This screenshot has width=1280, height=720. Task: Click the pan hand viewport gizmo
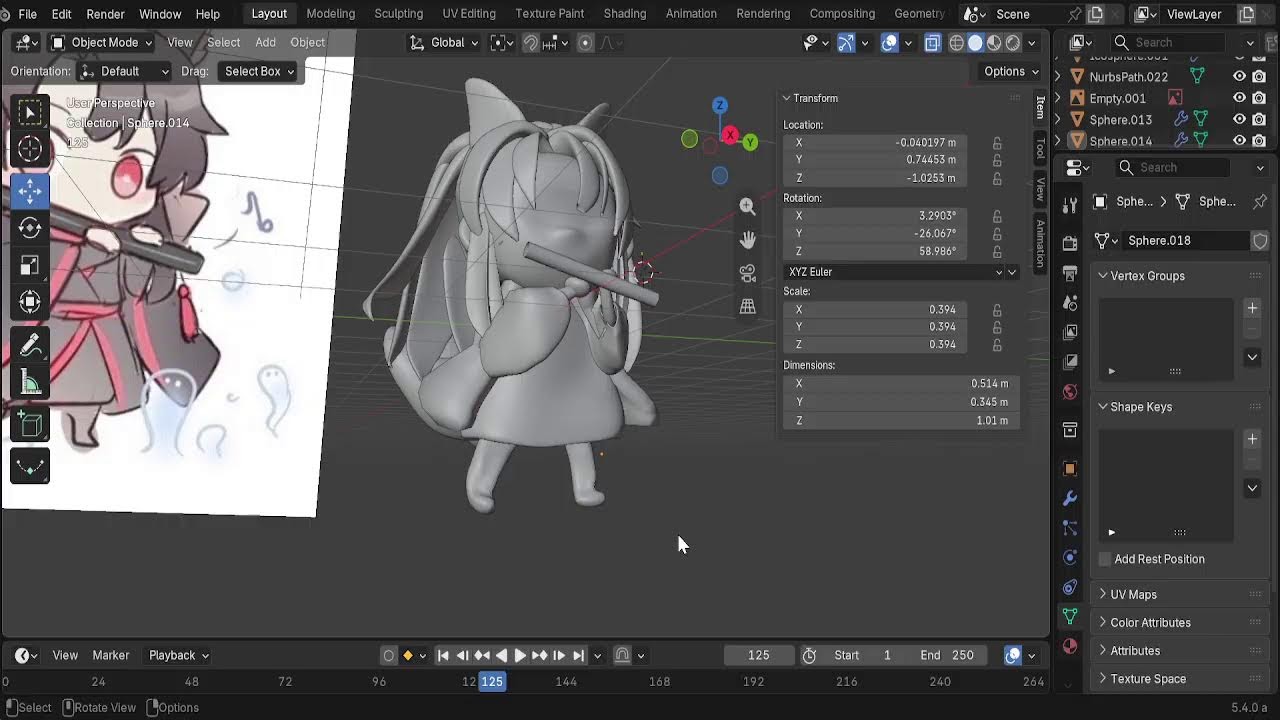pos(747,240)
